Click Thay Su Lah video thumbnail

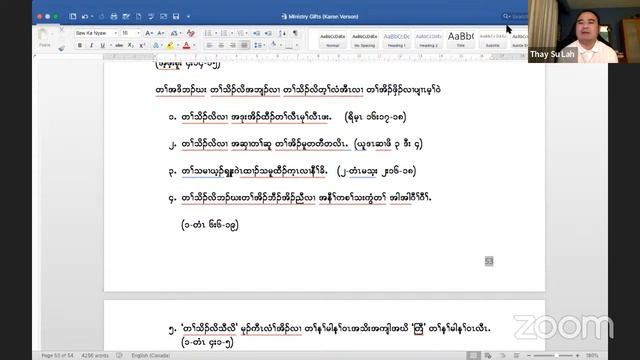click(x=584, y=31)
